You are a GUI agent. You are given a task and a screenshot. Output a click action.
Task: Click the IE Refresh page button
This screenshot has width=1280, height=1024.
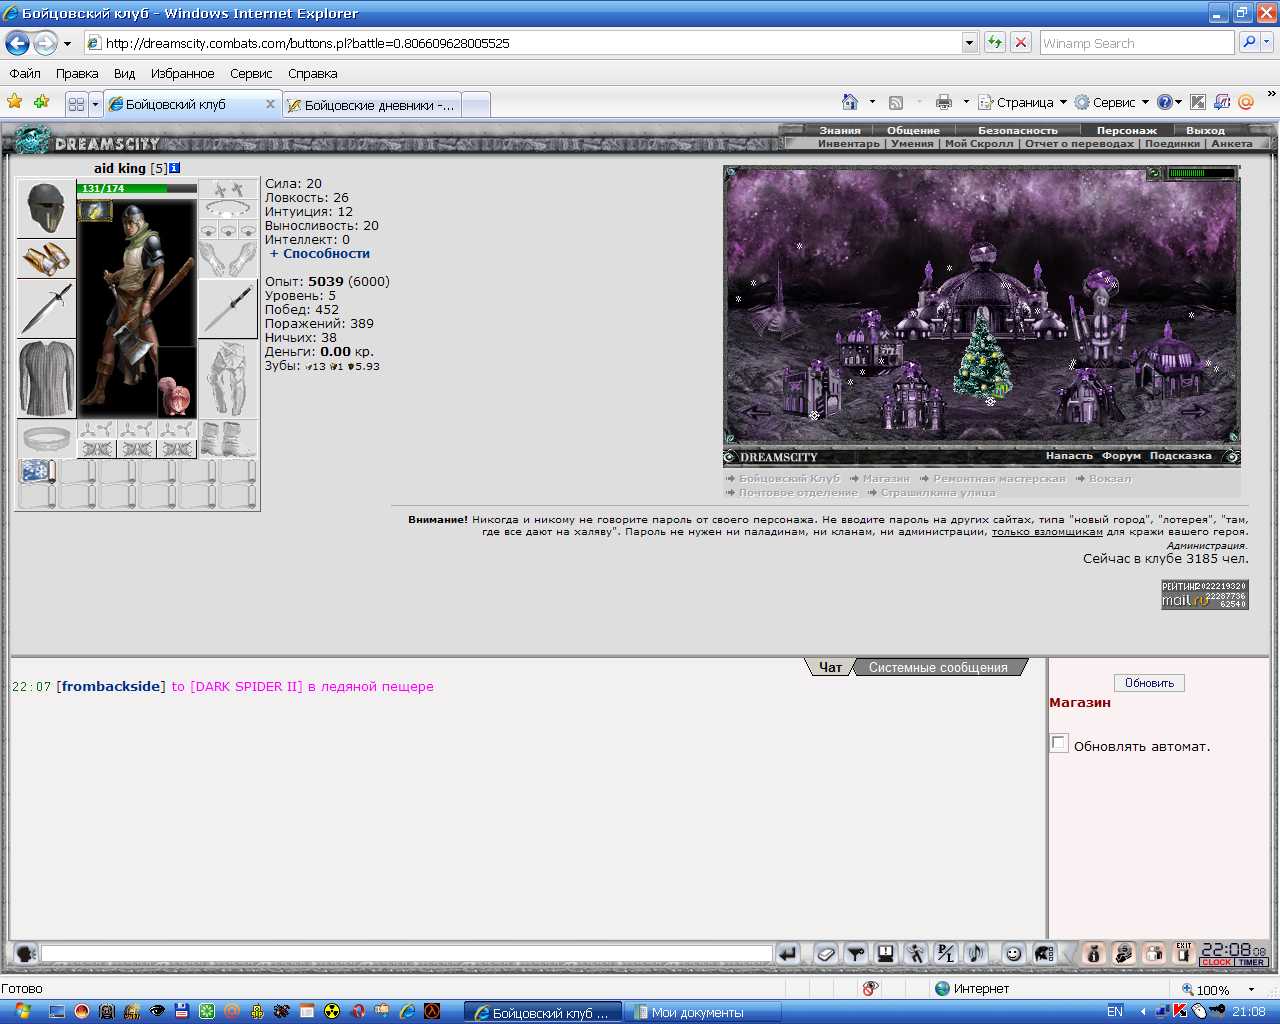coord(995,43)
